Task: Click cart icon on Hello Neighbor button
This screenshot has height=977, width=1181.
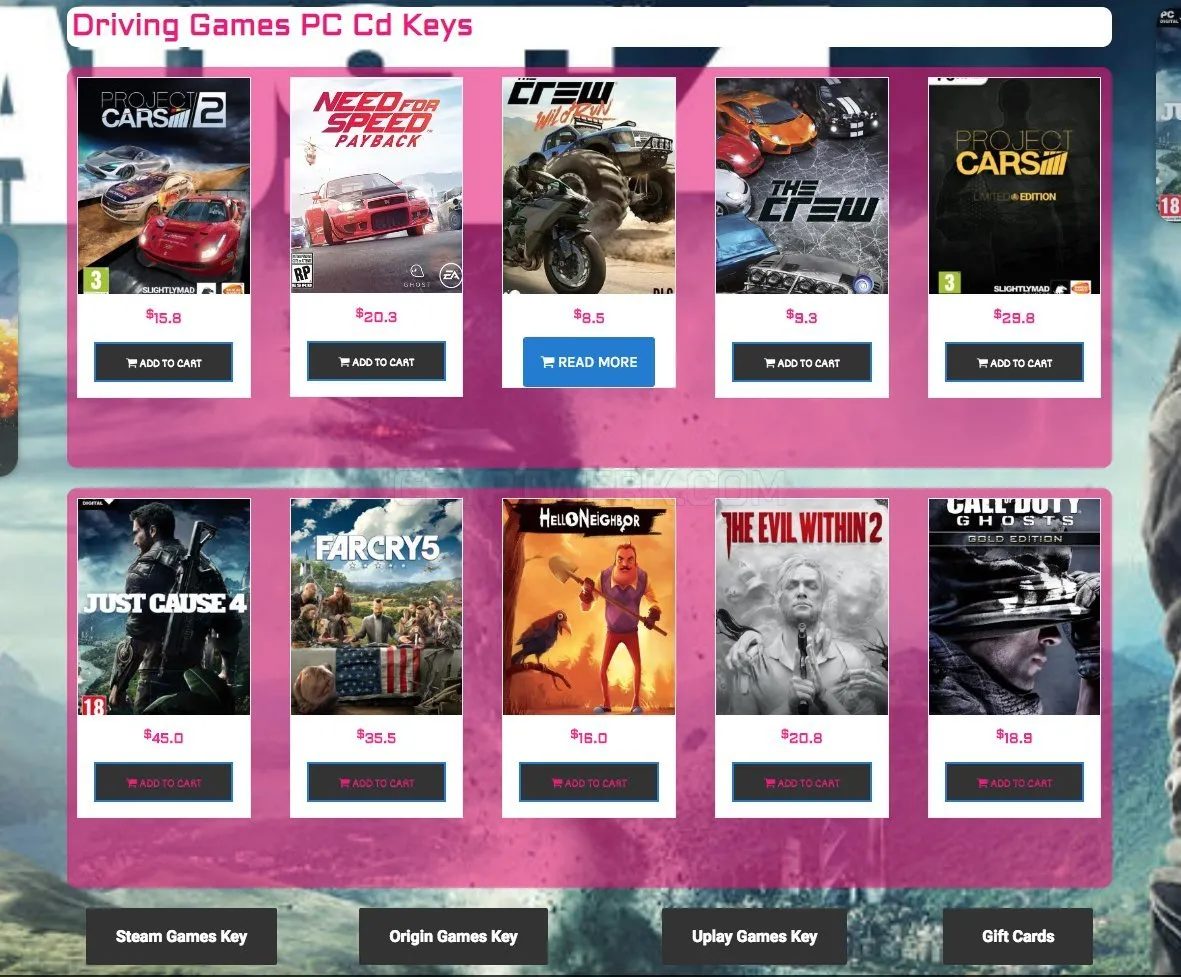Action: (x=557, y=783)
